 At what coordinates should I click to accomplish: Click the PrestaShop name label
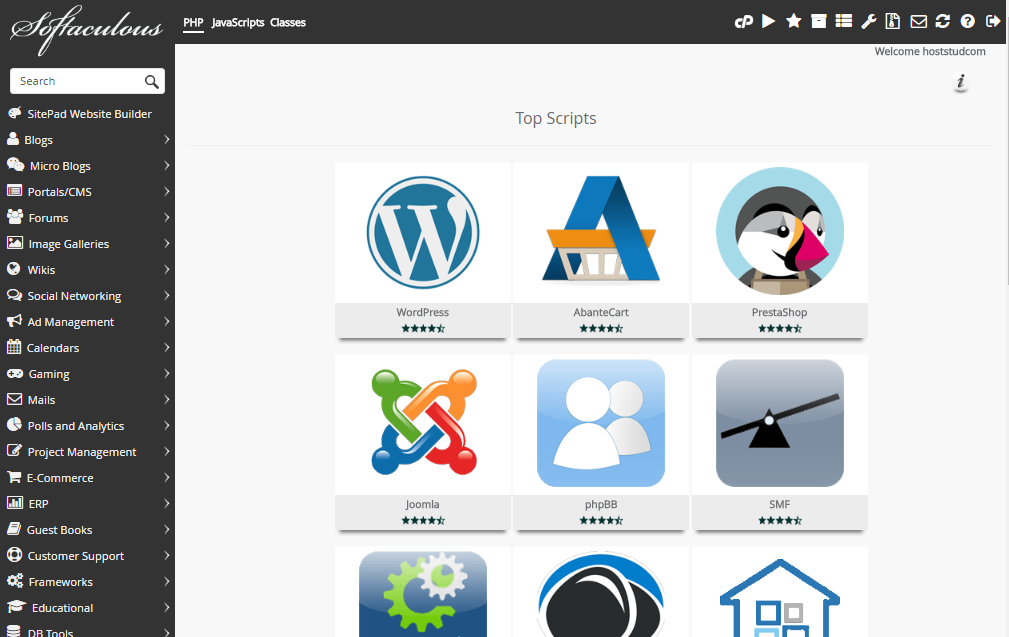779,312
